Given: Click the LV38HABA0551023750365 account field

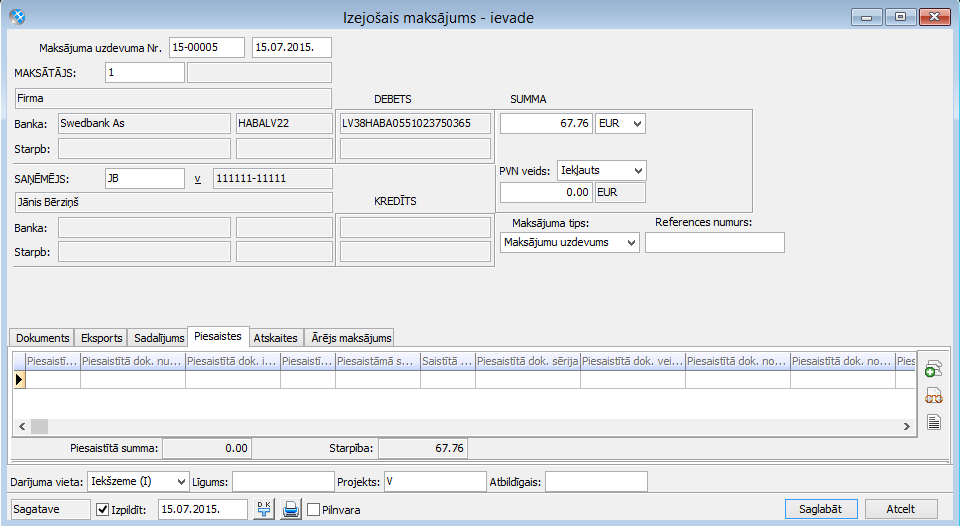Looking at the screenshot, I should click(x=415, y=123).
